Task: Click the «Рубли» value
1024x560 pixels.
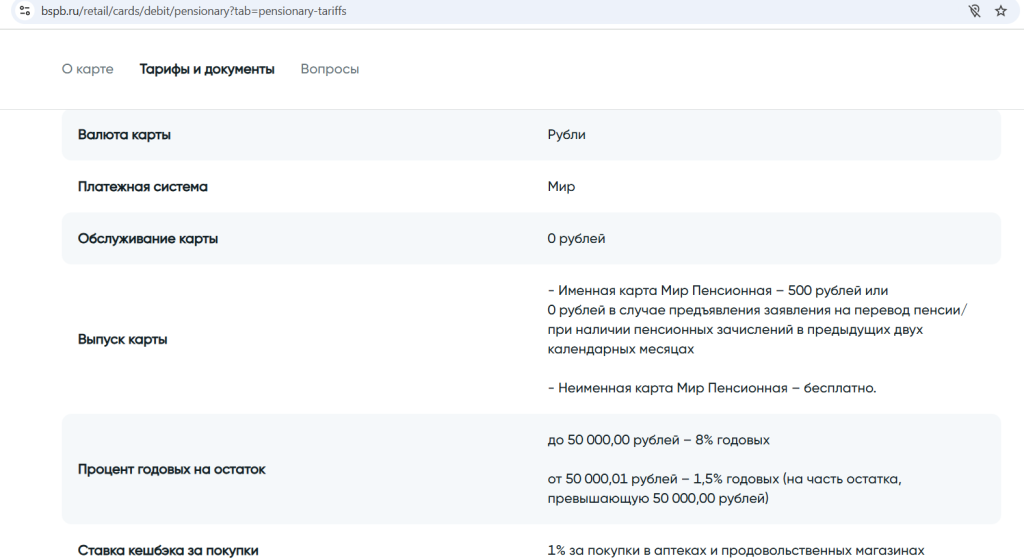Action: 566,135
